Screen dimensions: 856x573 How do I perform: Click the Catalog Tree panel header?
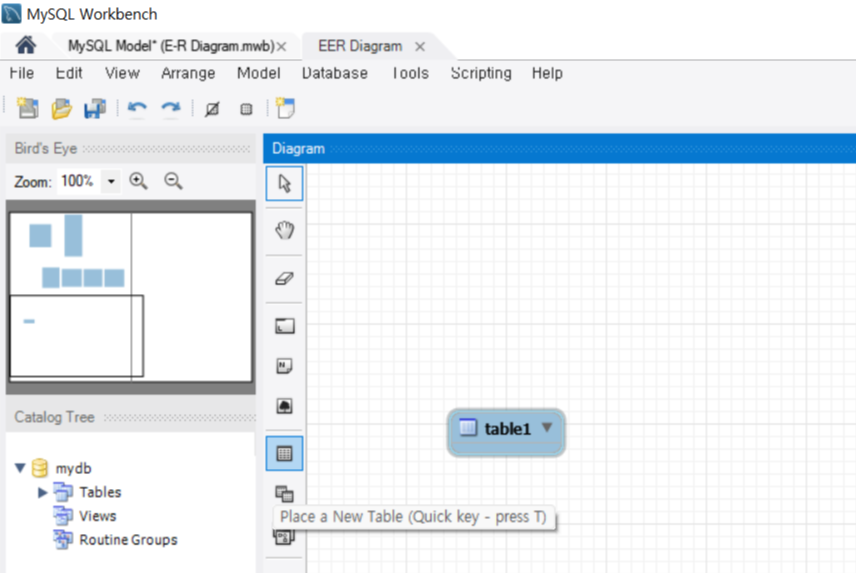(130, 417)
